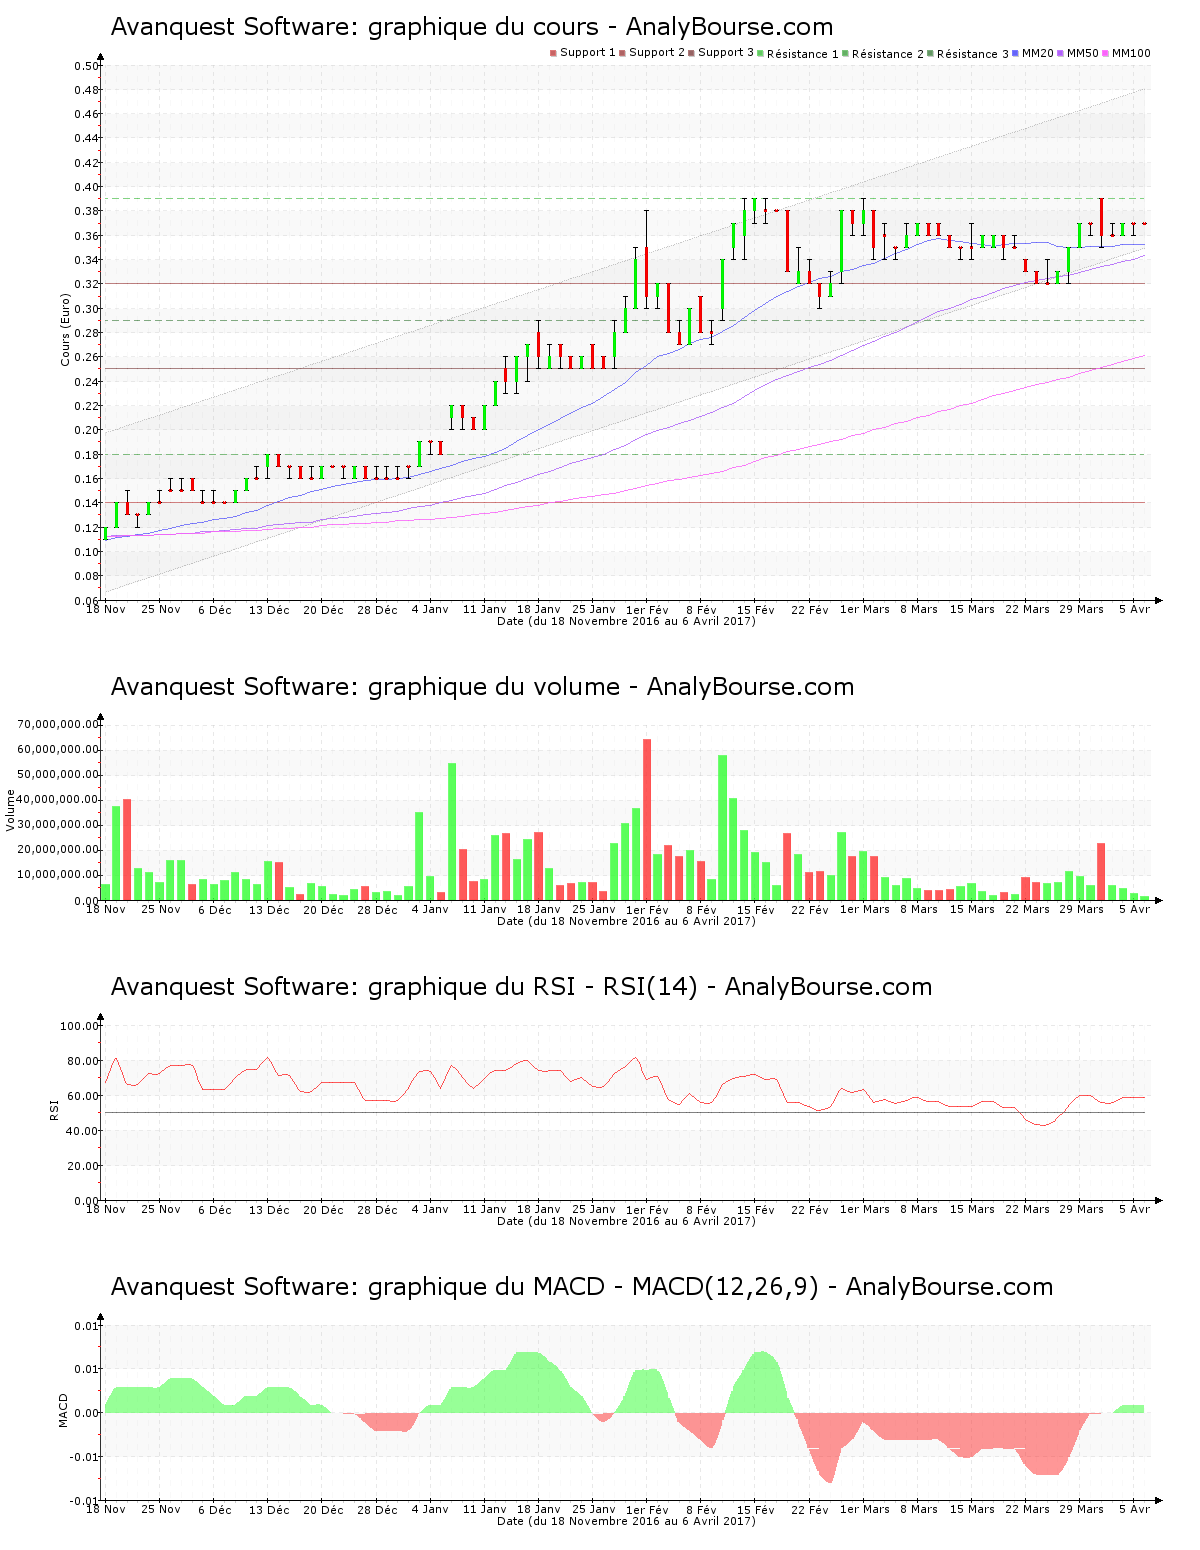Click the 'graphique du cours' chart title

[472, 27]
